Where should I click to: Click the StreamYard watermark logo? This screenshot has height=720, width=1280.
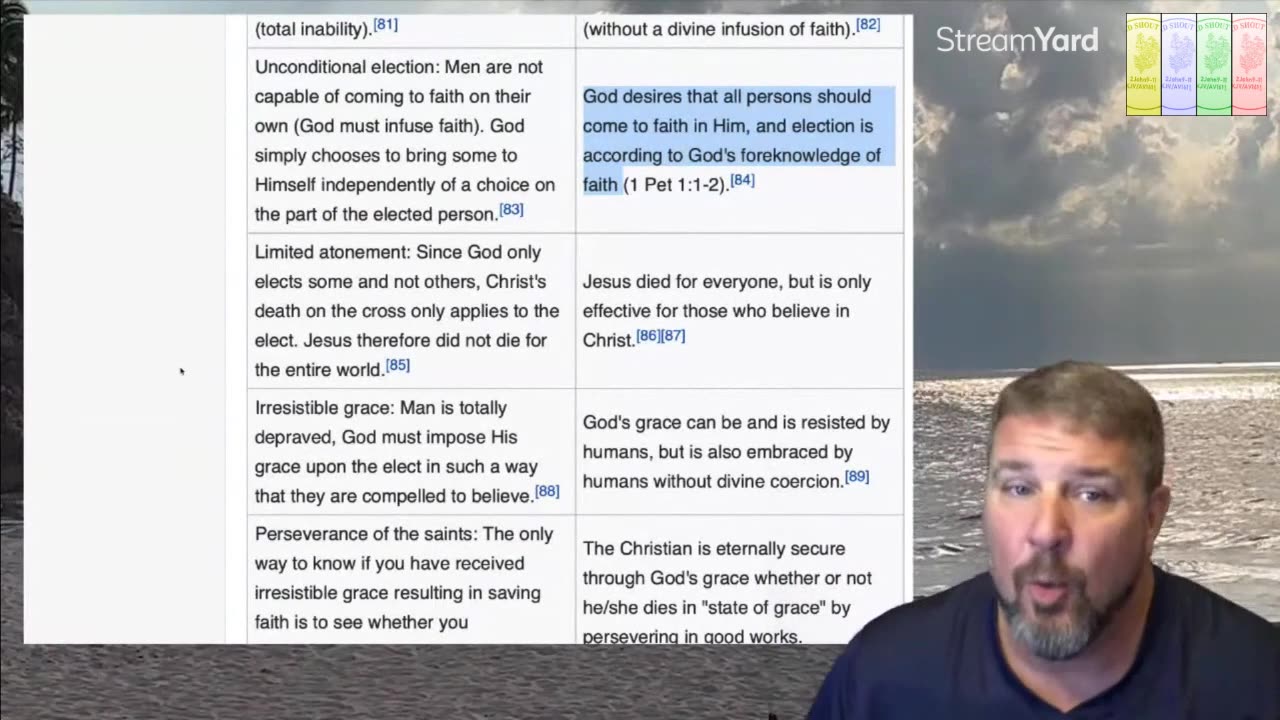click(1017, 40)
